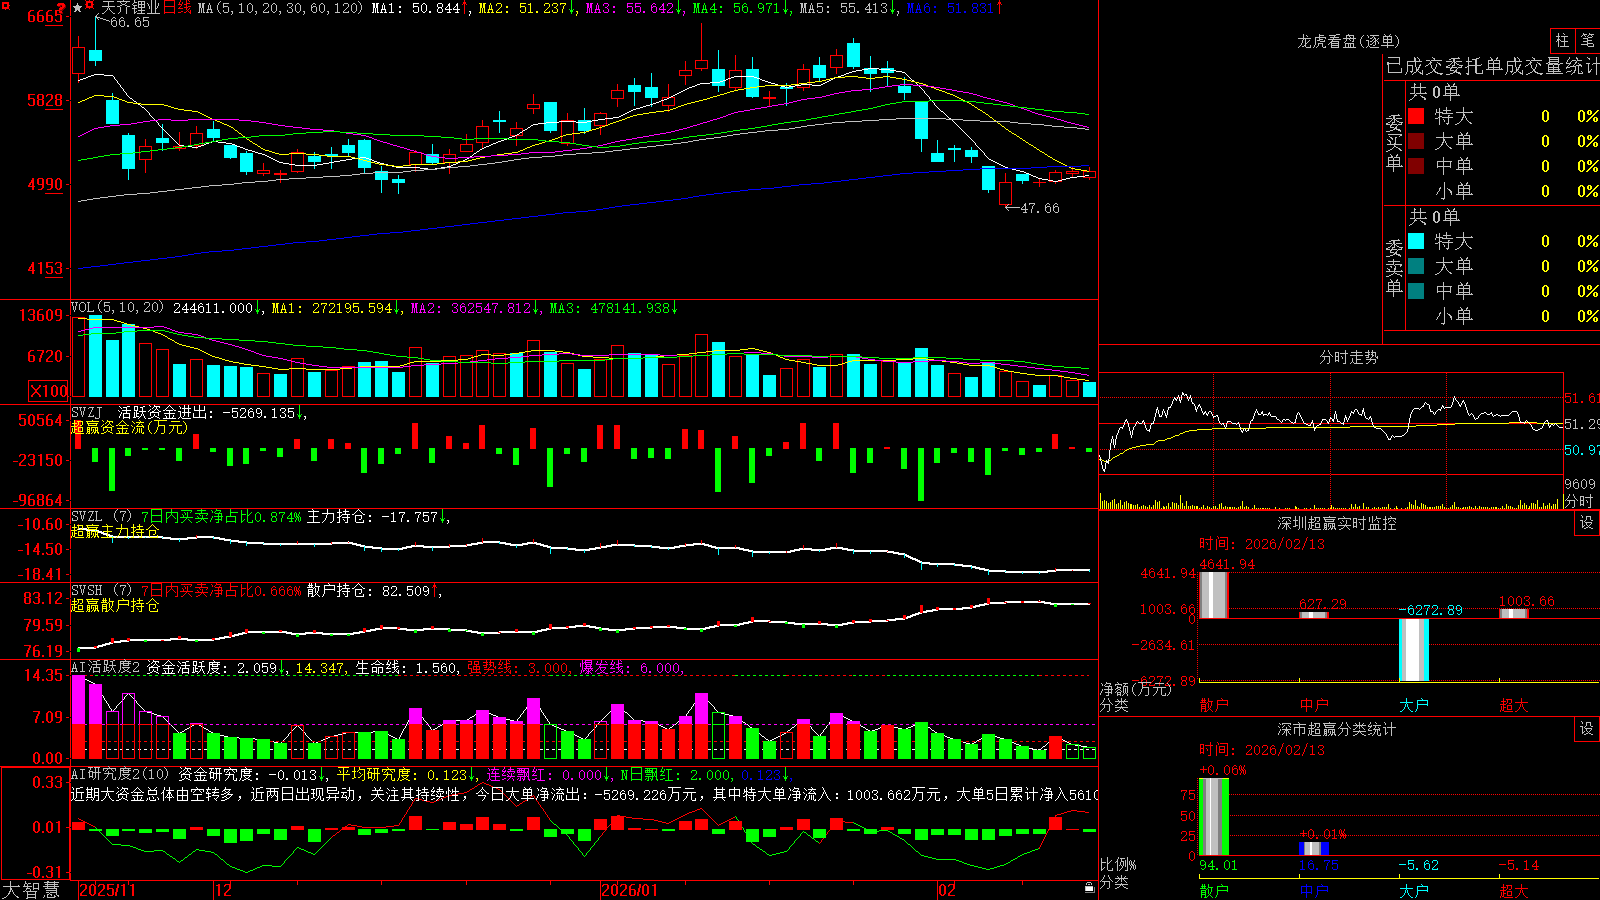Click the cyan 特大 sell-order swatch
The image size is (1600, 900).
pos(1416,241)
